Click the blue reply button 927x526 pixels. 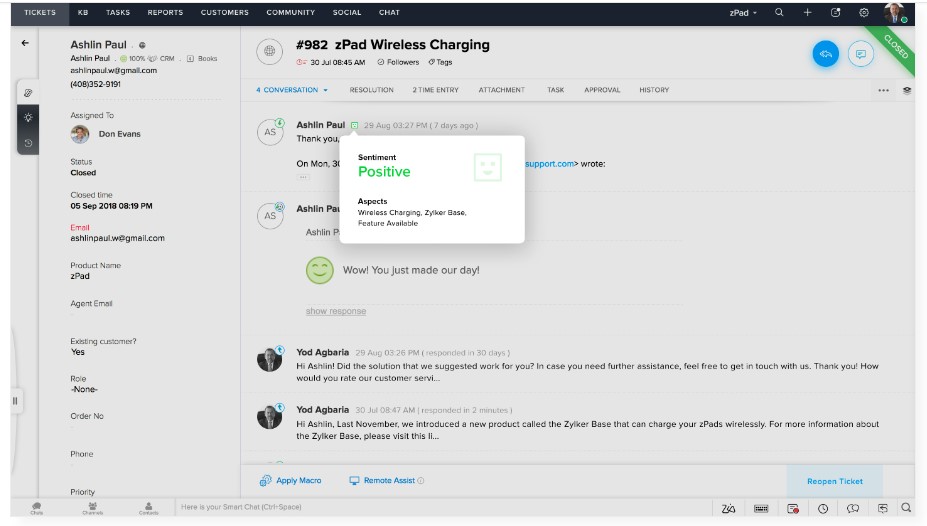(825, 54)
